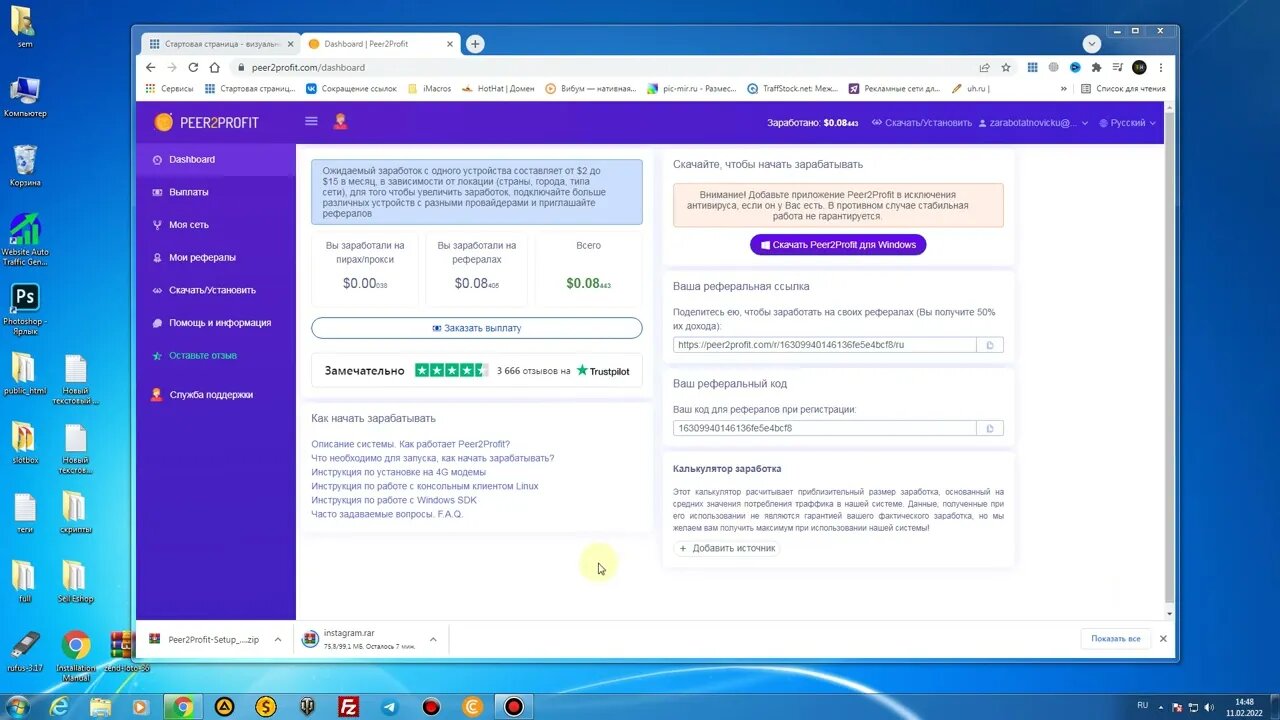Open Скачать/Установить link in header
Viewport: 1280px width, 720px height.
922,123
